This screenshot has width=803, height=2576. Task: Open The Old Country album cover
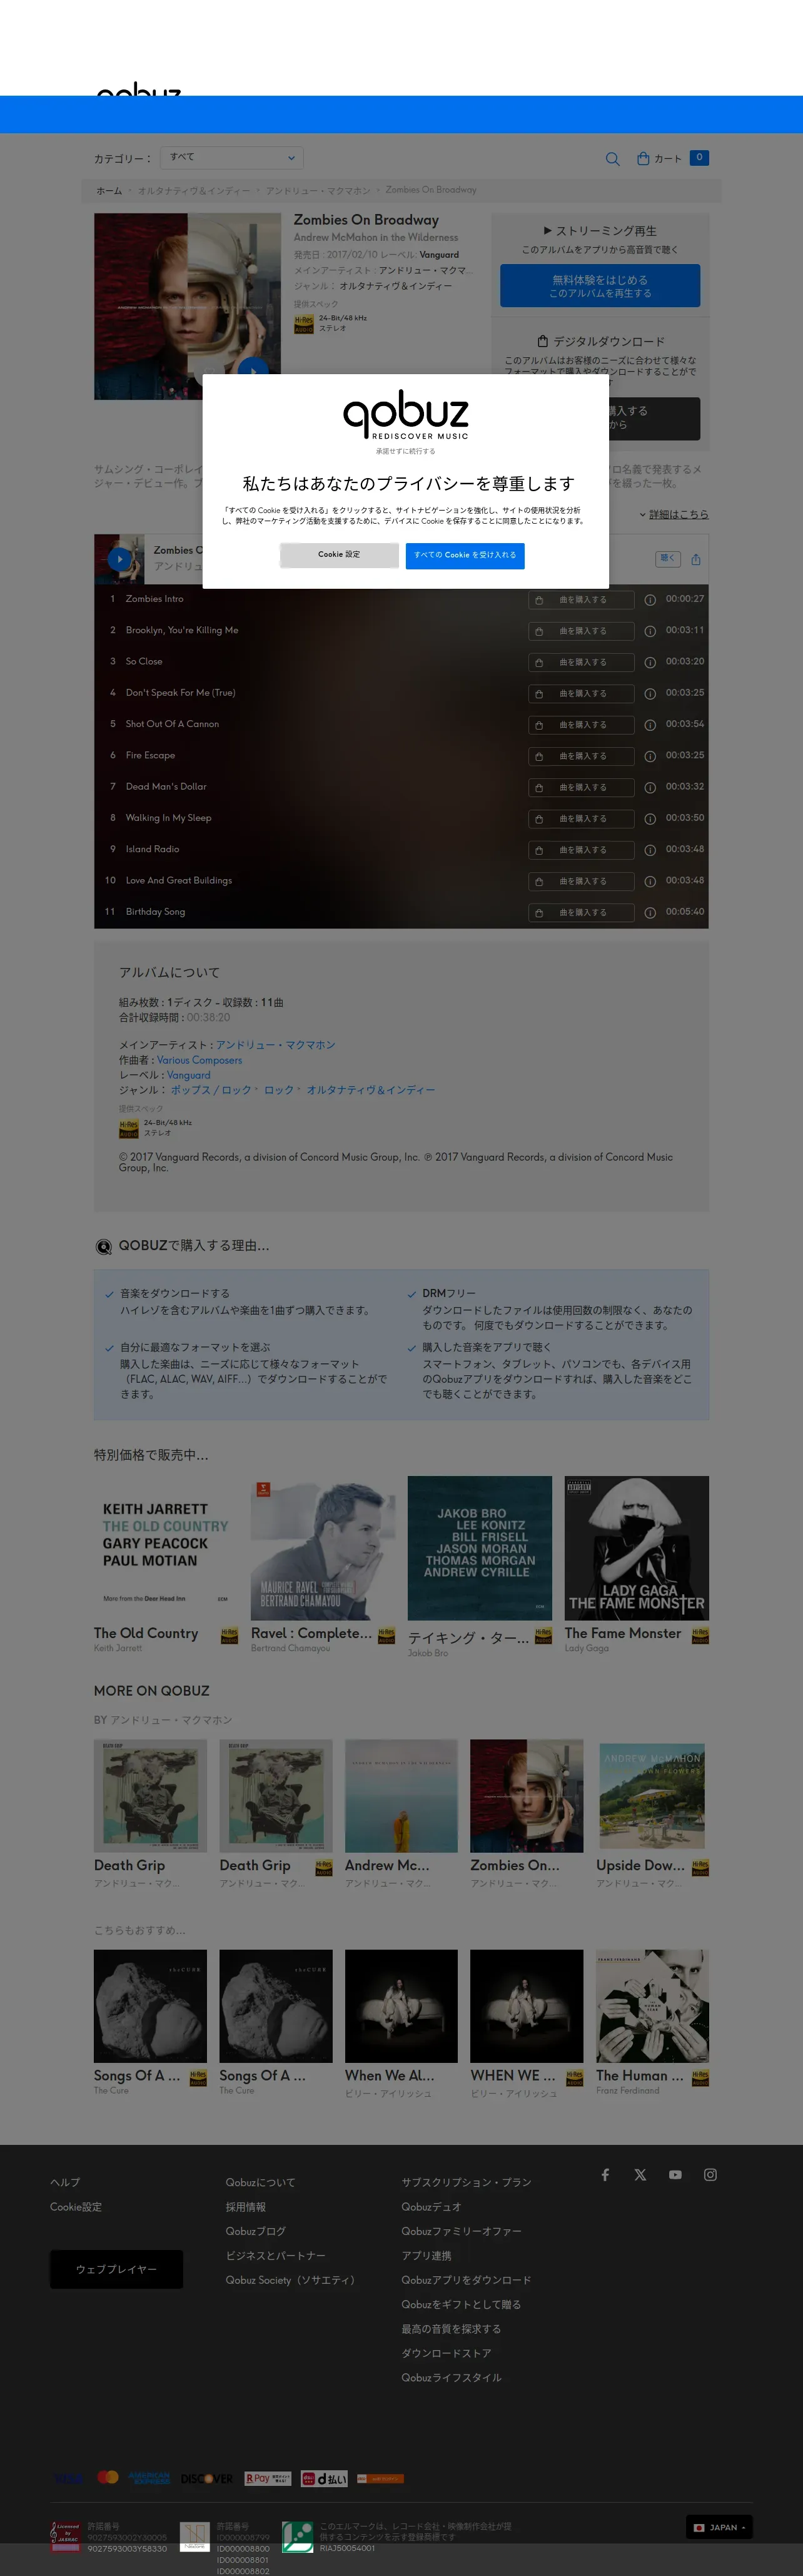click(x=166, y=1548)
